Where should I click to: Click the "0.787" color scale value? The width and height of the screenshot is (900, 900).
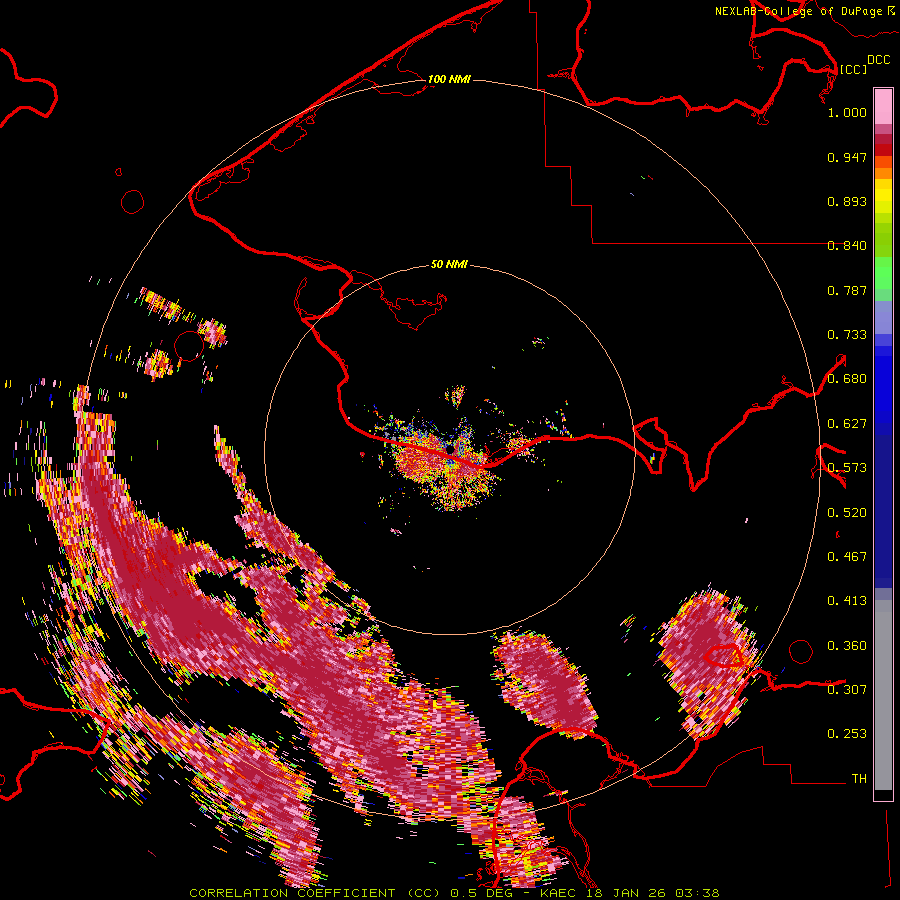point(847,290)
